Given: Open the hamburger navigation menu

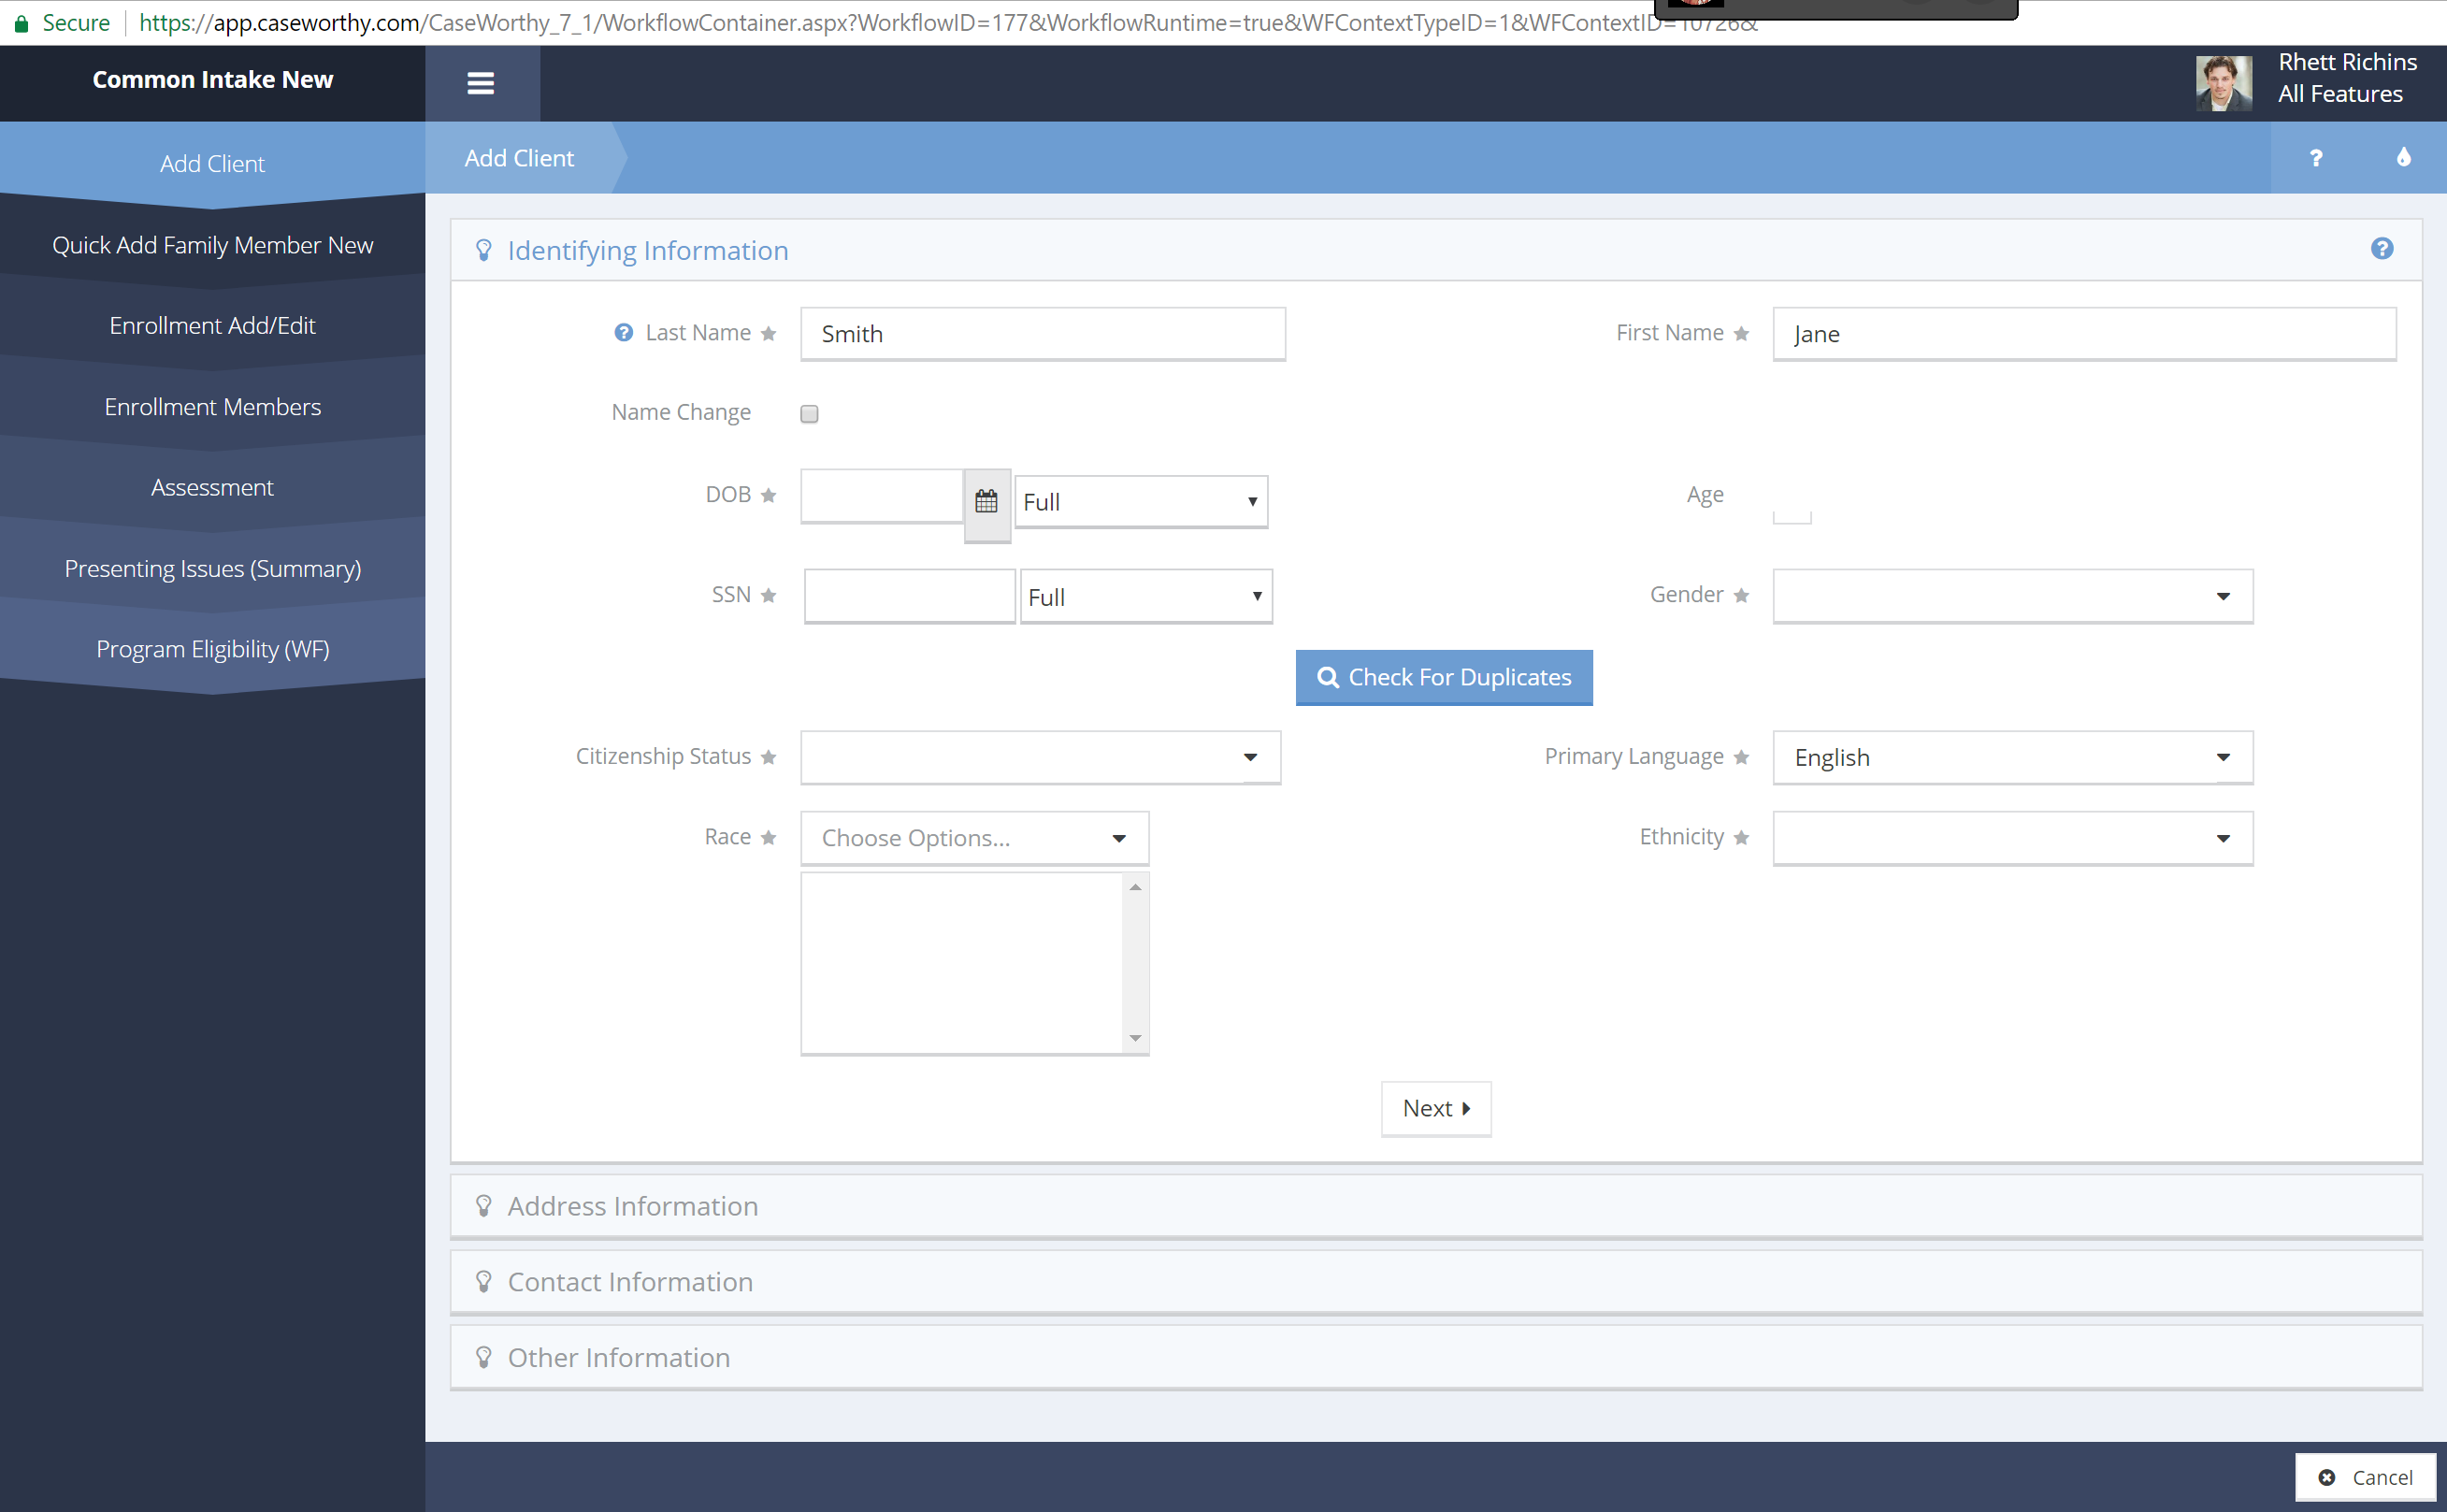Looking at the screenshot, I should pos(481,83).
